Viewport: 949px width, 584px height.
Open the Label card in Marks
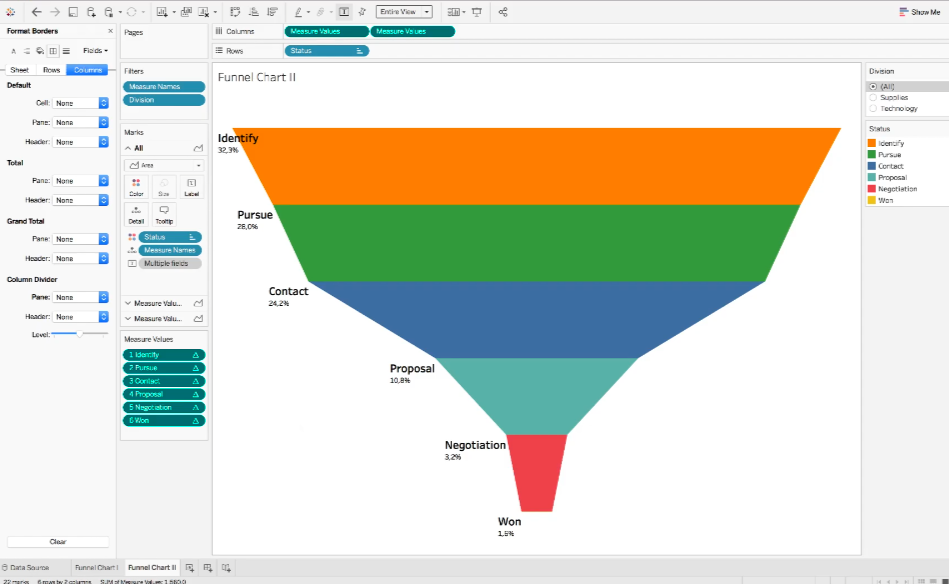pyautogui.click(x=191, y=186)
